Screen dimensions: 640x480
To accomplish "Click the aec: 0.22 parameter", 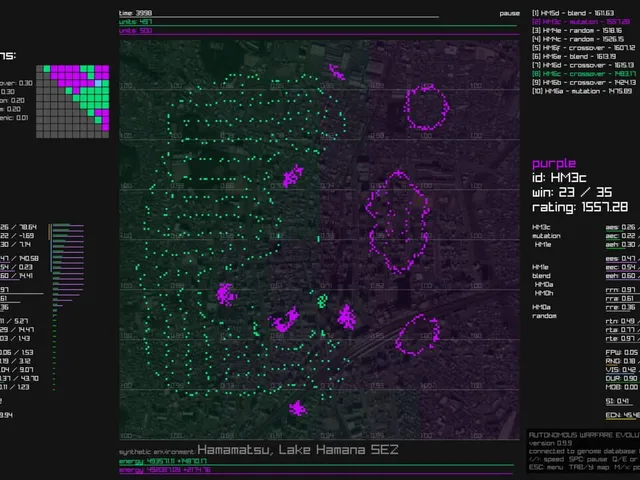I will [x=622, y=236].
